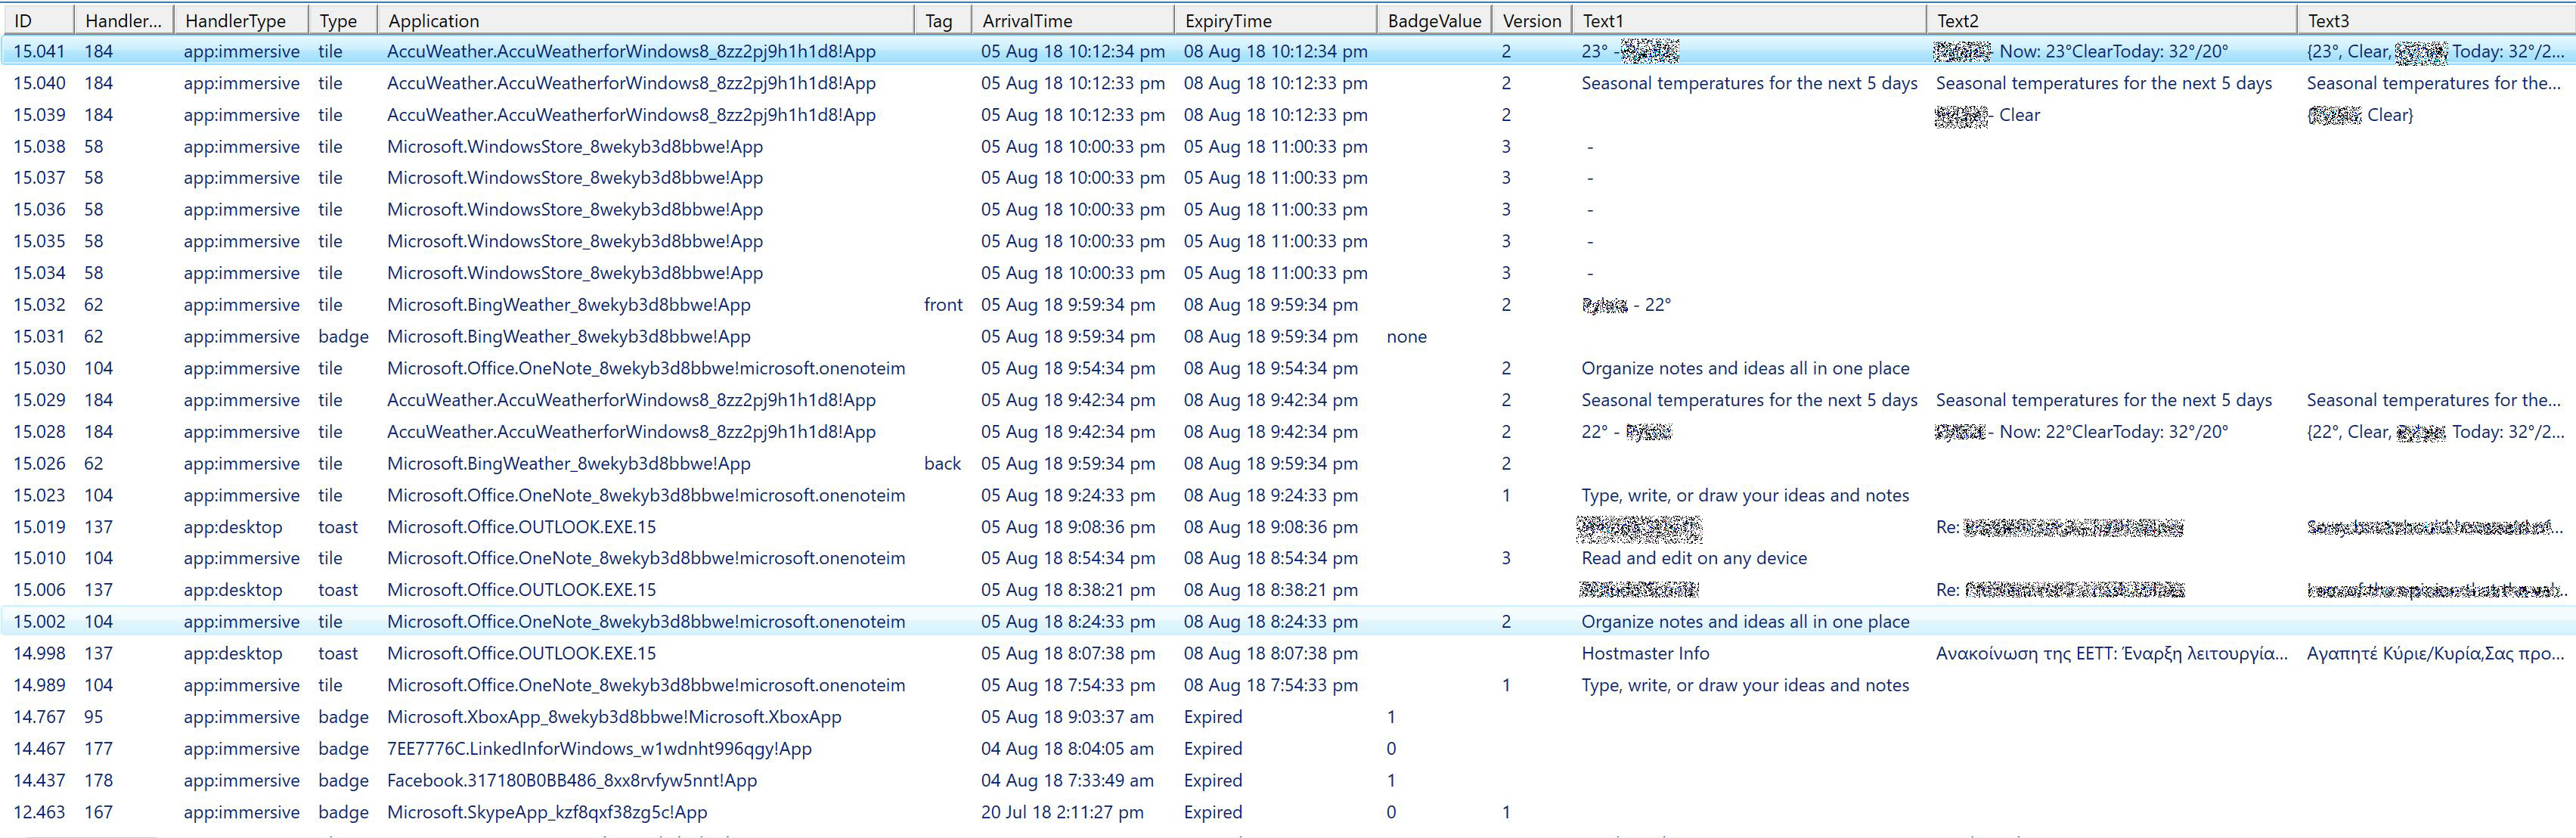The image size is (2576, 838).
Task: Select the Outlook toast with Hostmaster Info
Action: pos(1644,654)
